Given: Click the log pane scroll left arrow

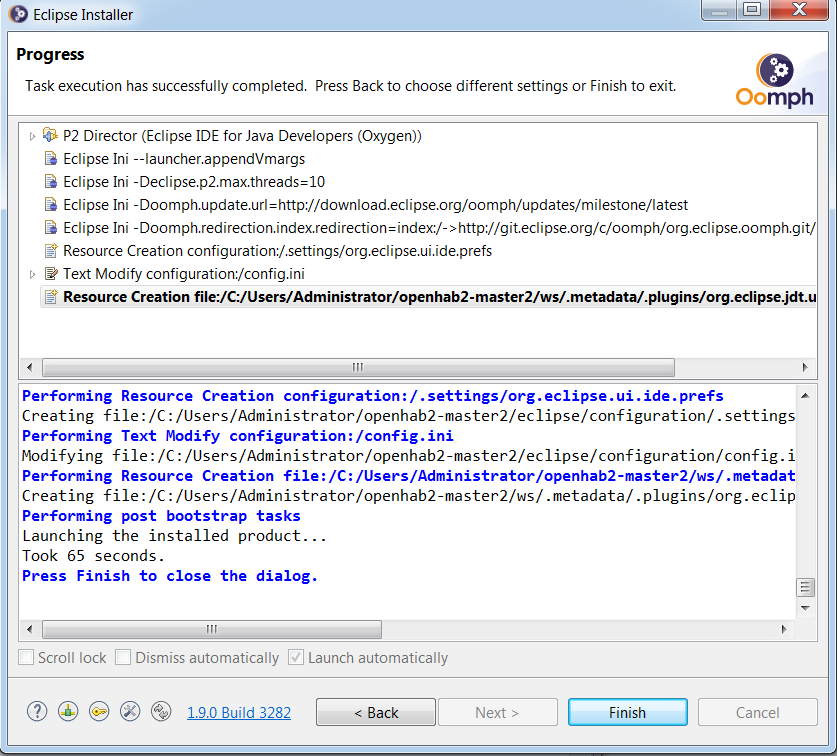Looking at the screenshot, I should (30, 629).
